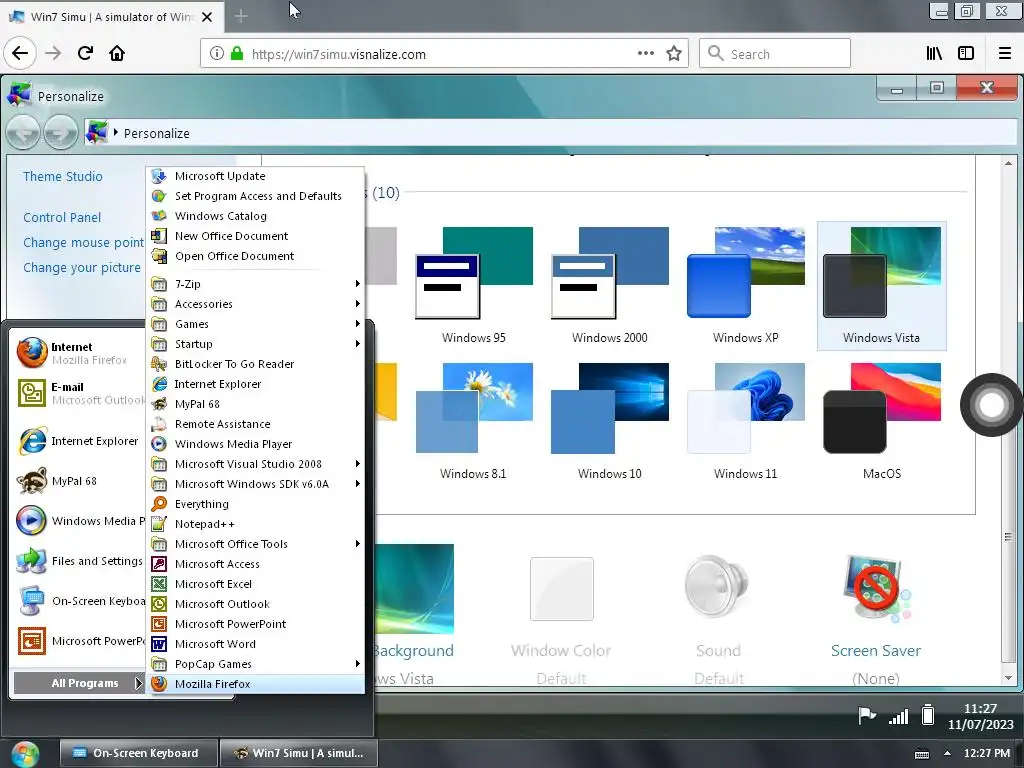Open pinned Internet Explorer in start menu

point(78,441)
